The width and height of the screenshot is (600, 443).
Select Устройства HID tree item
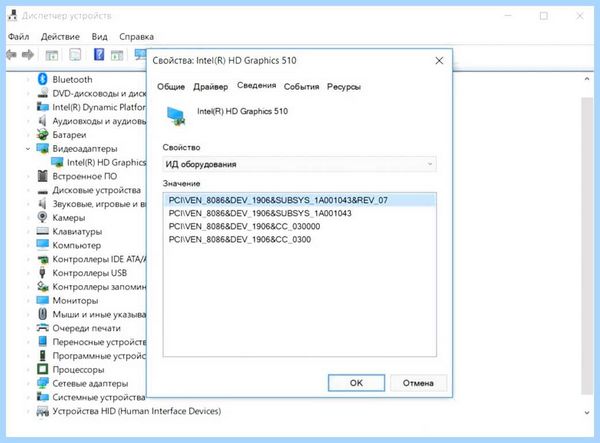point(137,411)
